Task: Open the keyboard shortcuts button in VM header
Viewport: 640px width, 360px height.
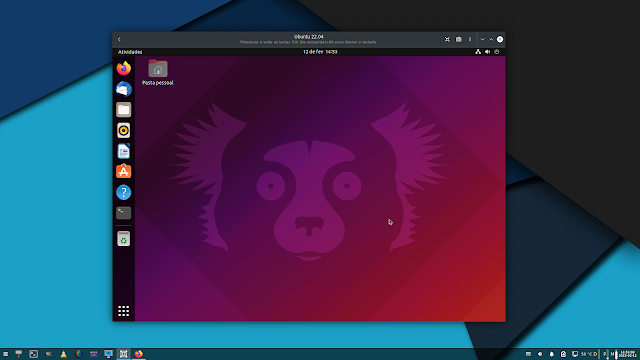Action: pos(459,40)
